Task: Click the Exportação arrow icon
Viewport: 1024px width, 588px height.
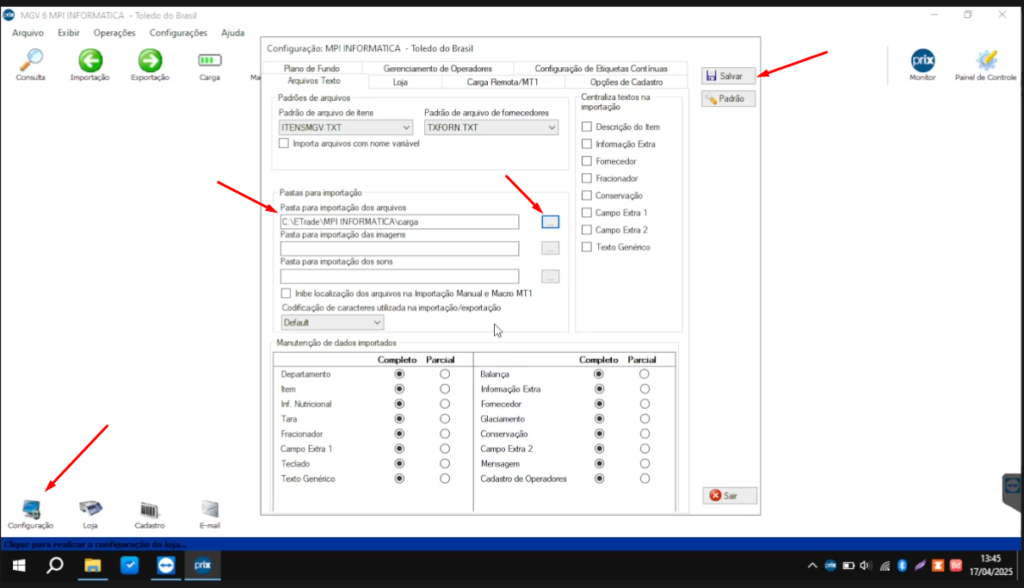Action: (x=150, y=60)
